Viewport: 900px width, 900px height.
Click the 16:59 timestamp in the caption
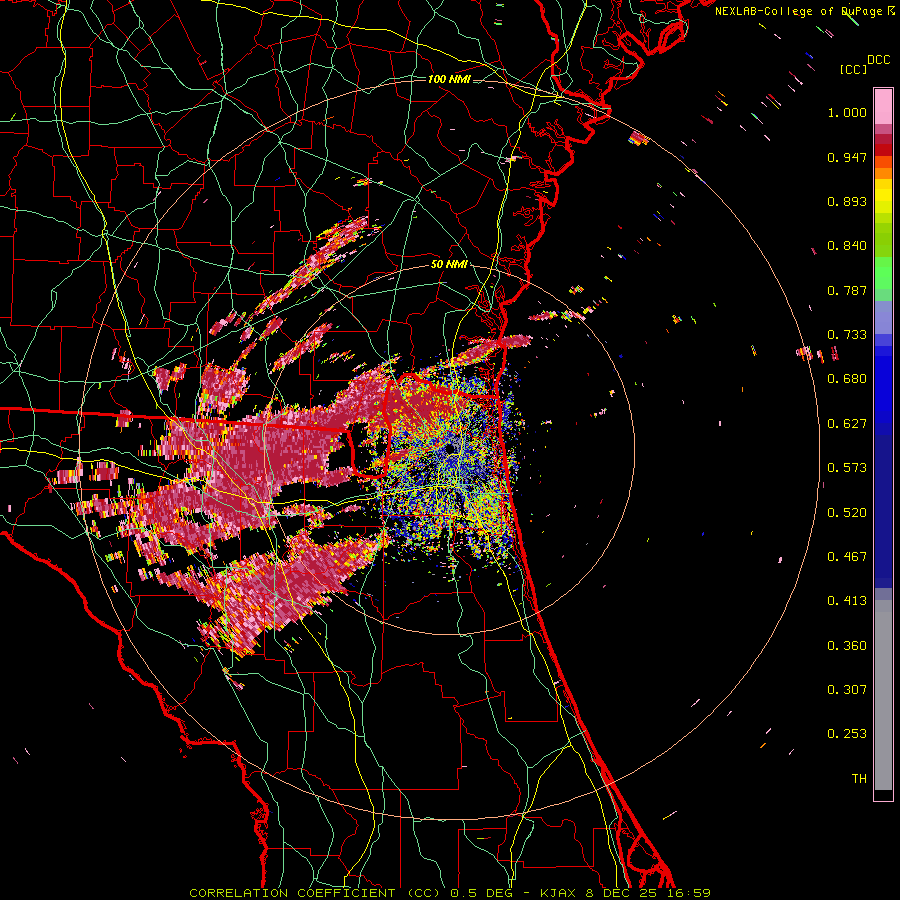pyautogui.click(x=690, y=893)
